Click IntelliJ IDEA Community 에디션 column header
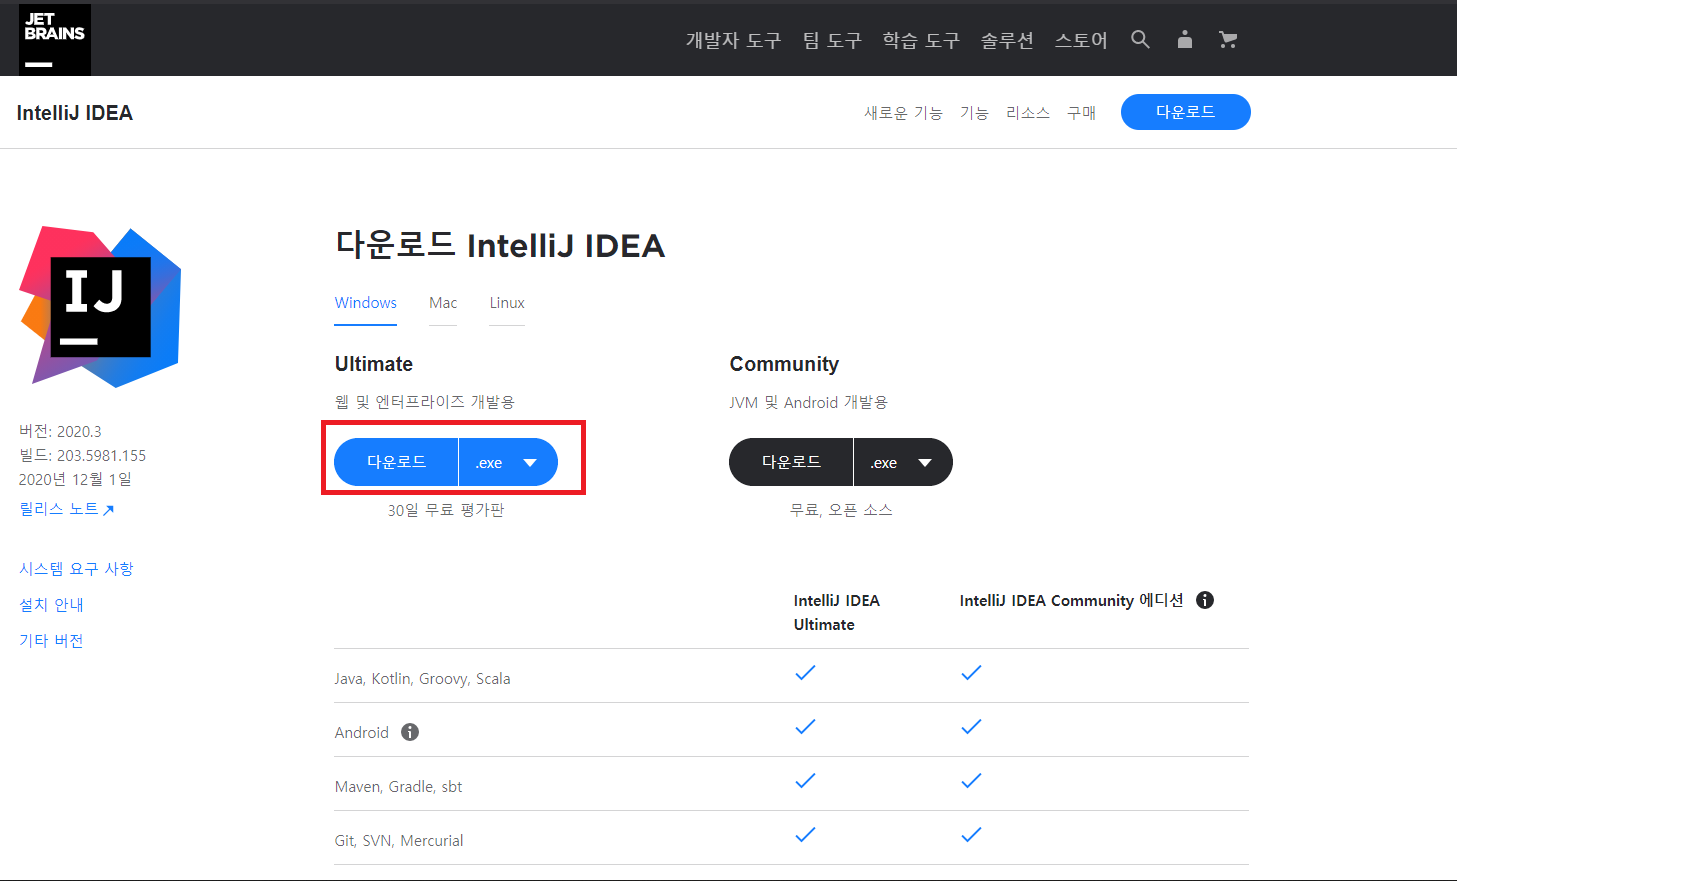Screen dimensions: 1682x881 [x=1071, y=600]
